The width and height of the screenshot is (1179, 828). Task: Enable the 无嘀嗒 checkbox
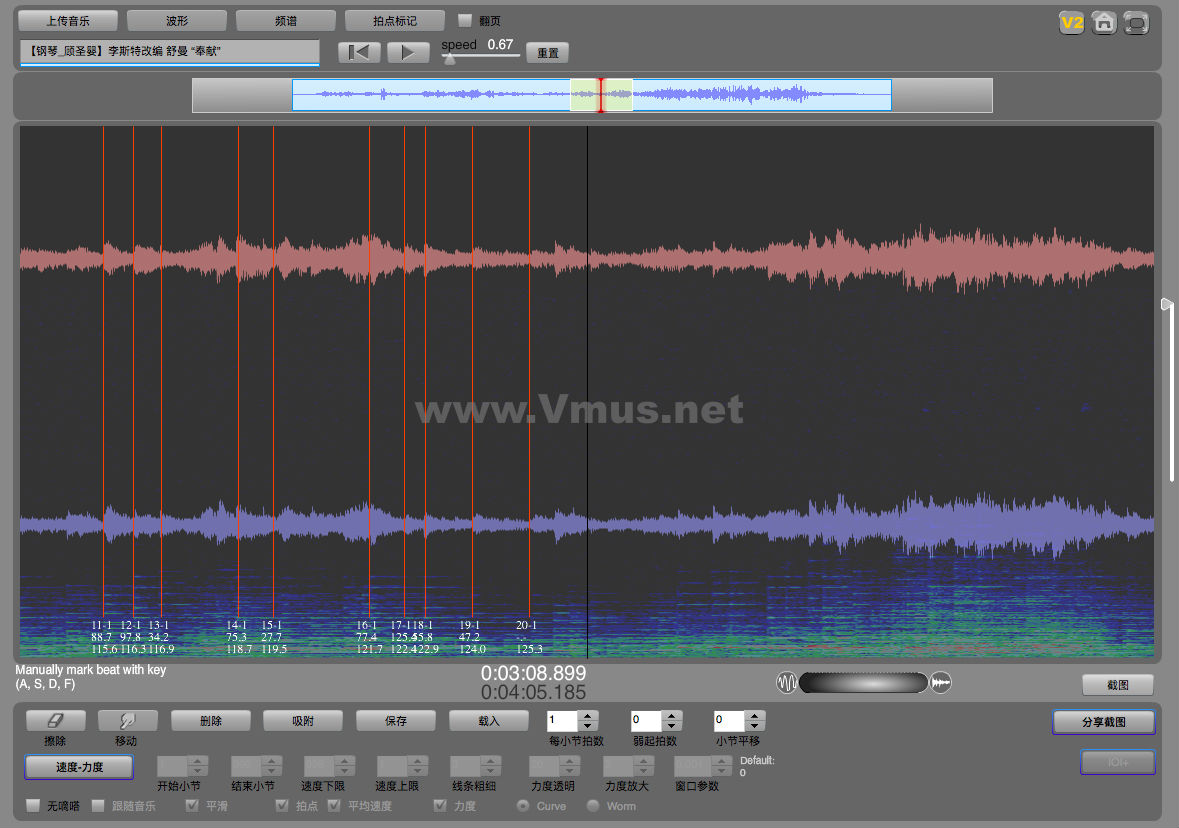[33, 805]
